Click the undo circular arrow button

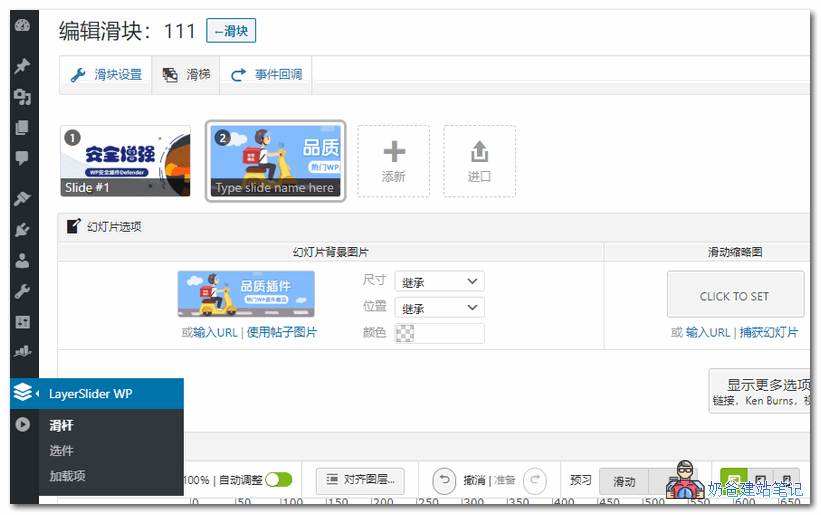pos(444,480)
